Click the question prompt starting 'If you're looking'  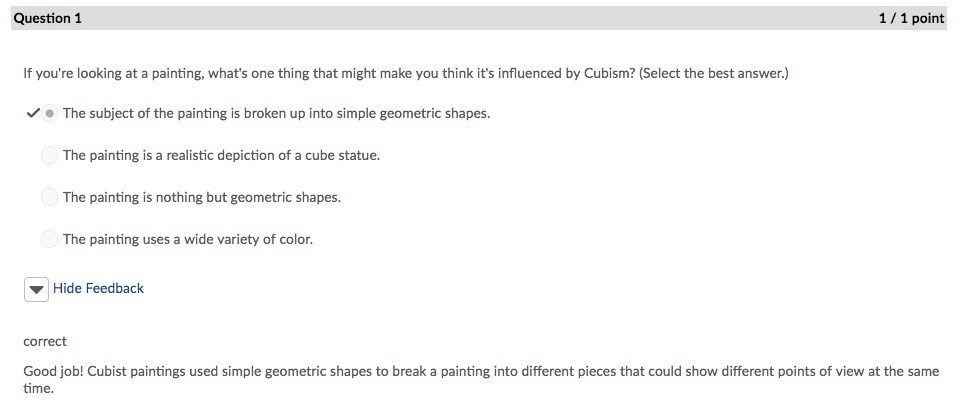[x=300, y=74]
